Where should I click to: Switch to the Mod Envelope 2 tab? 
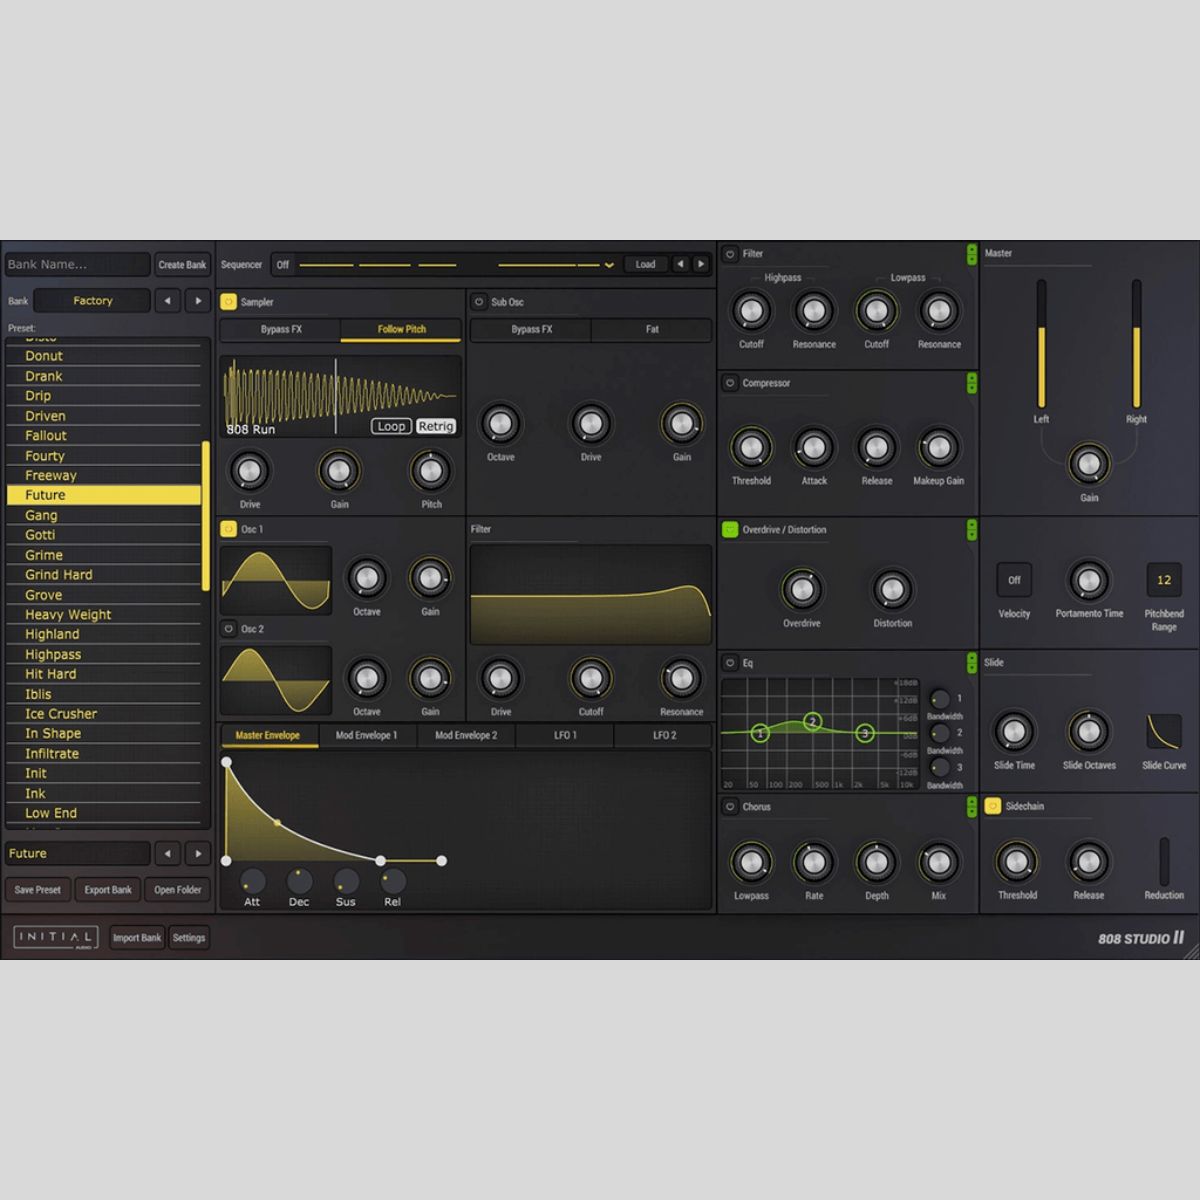point(465,736)
